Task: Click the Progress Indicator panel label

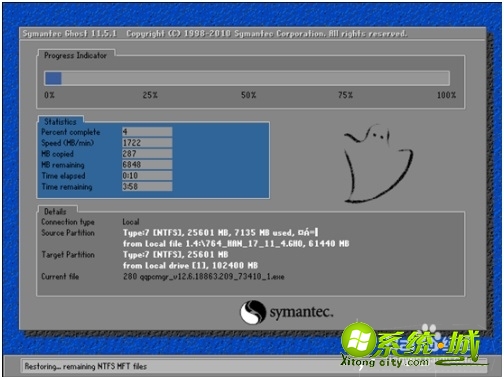Action: pyautogui.click(x=75, y=55)
